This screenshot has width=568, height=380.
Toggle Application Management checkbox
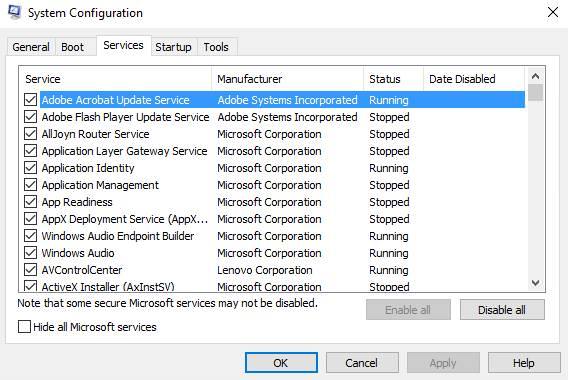tap(30, 185)
